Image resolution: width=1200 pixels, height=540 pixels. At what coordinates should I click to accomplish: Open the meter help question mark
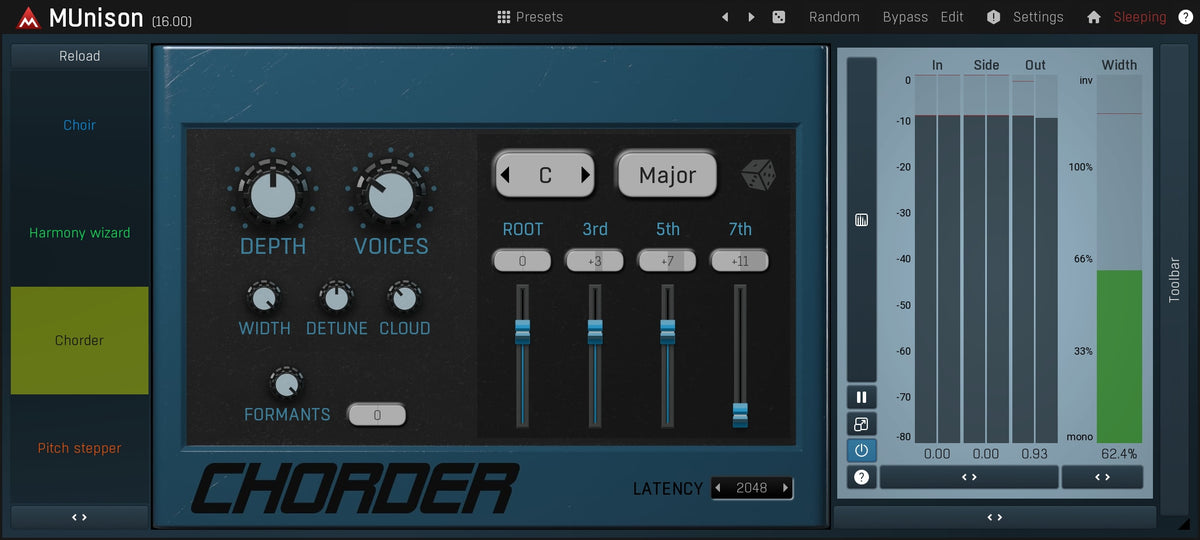[862, 478]
